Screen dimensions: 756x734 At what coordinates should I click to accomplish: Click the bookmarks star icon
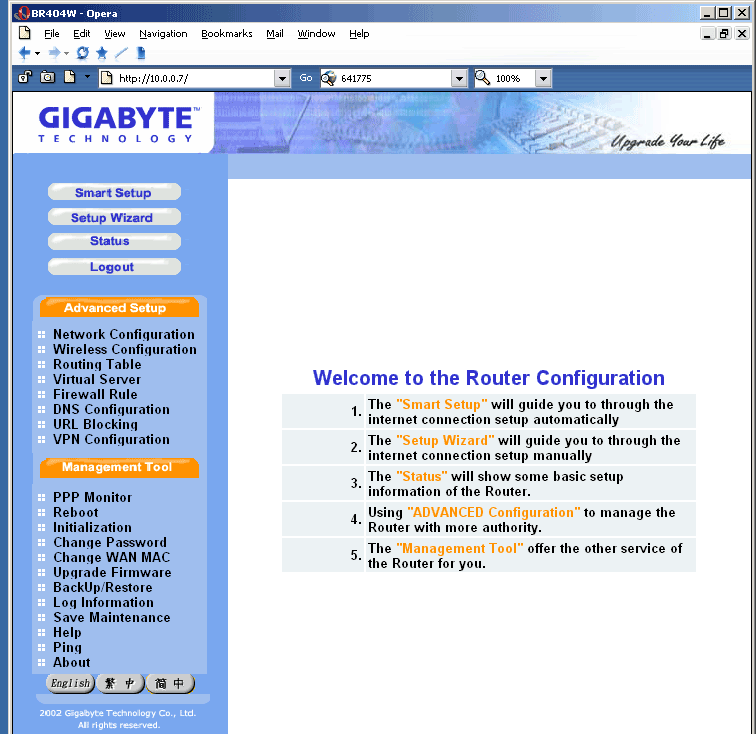click(x=102, y=53)
